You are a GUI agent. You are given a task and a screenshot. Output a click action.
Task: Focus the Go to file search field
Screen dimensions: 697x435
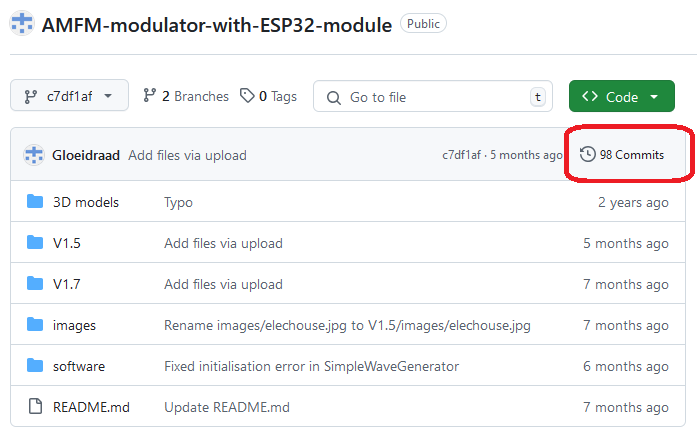point(433,96)
